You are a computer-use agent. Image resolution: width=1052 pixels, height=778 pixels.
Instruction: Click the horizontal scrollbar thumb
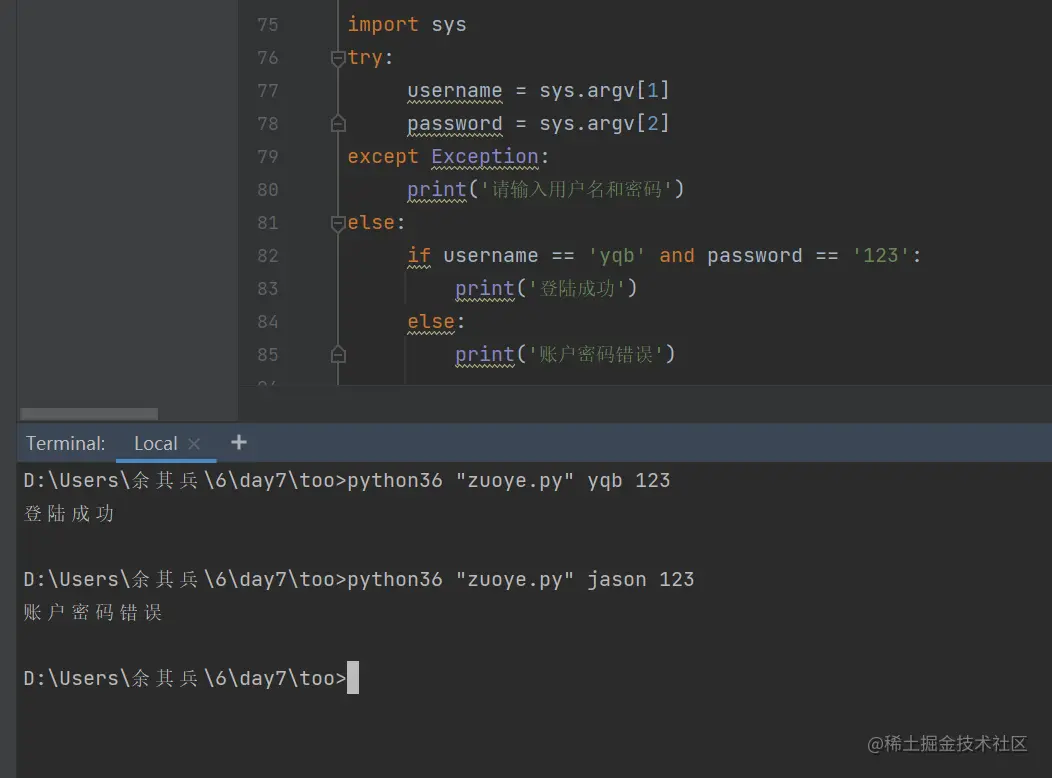coord(89,413)
